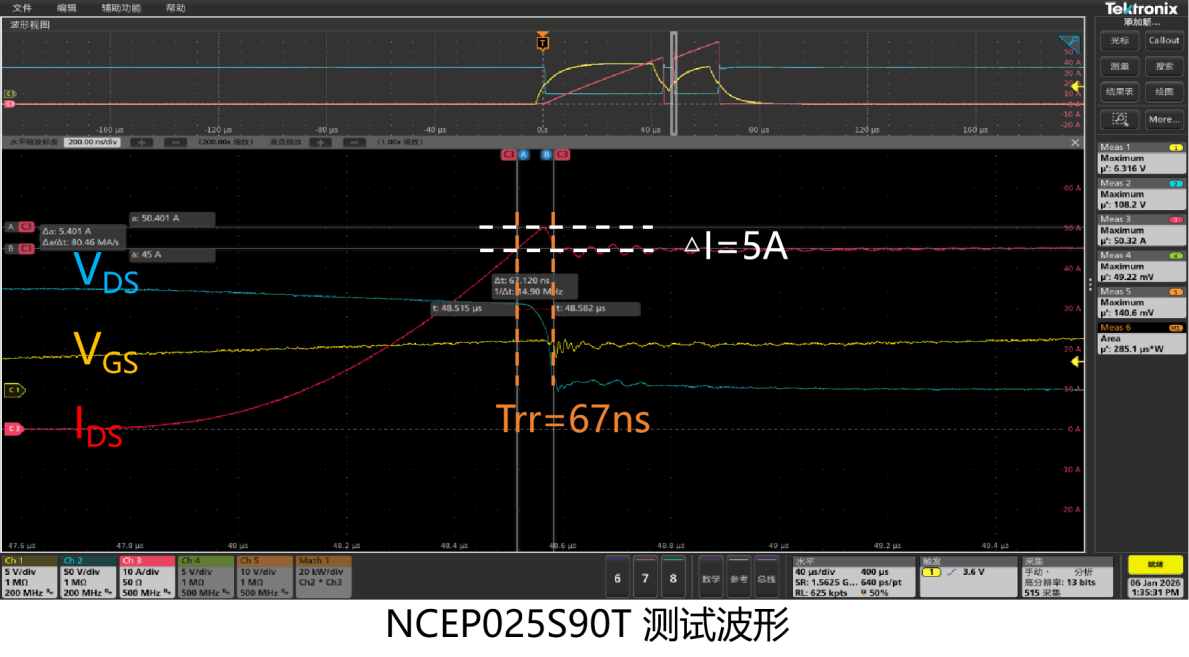Click the yellow 就绪 (Ready) status button

pyautogui.click(x=1155, y=565)
